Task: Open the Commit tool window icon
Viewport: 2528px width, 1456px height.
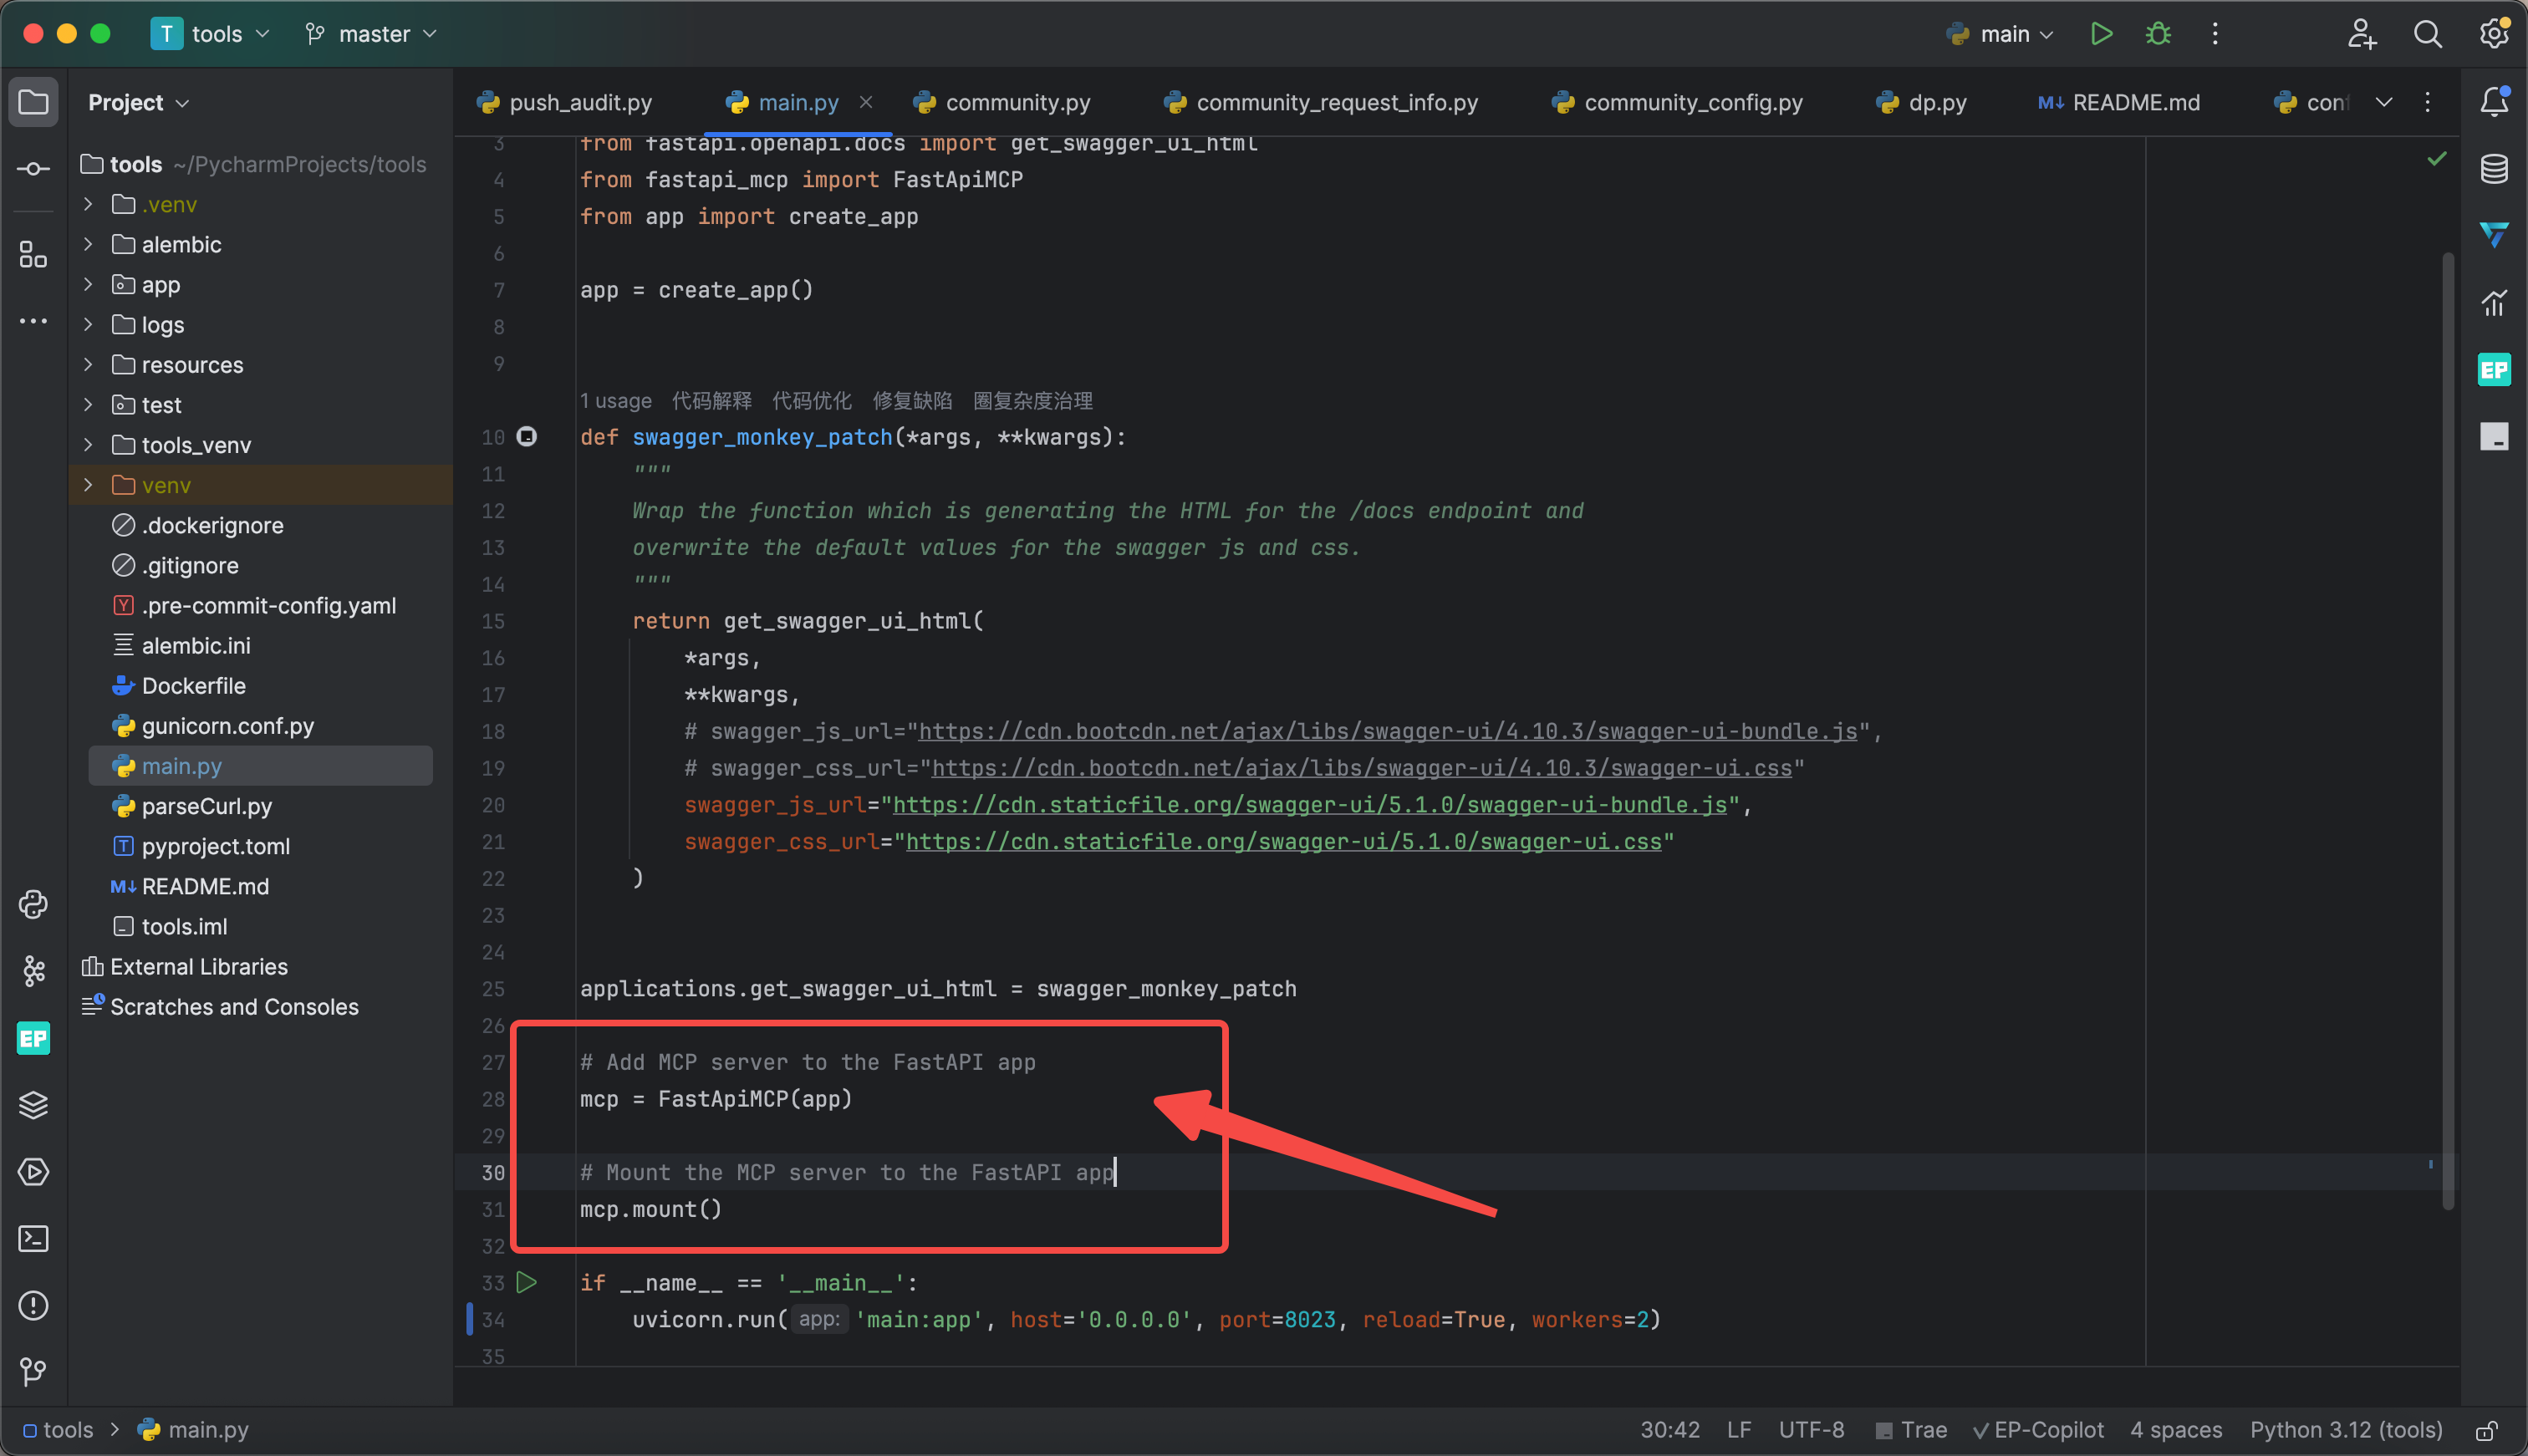Action: coord(33,169)
